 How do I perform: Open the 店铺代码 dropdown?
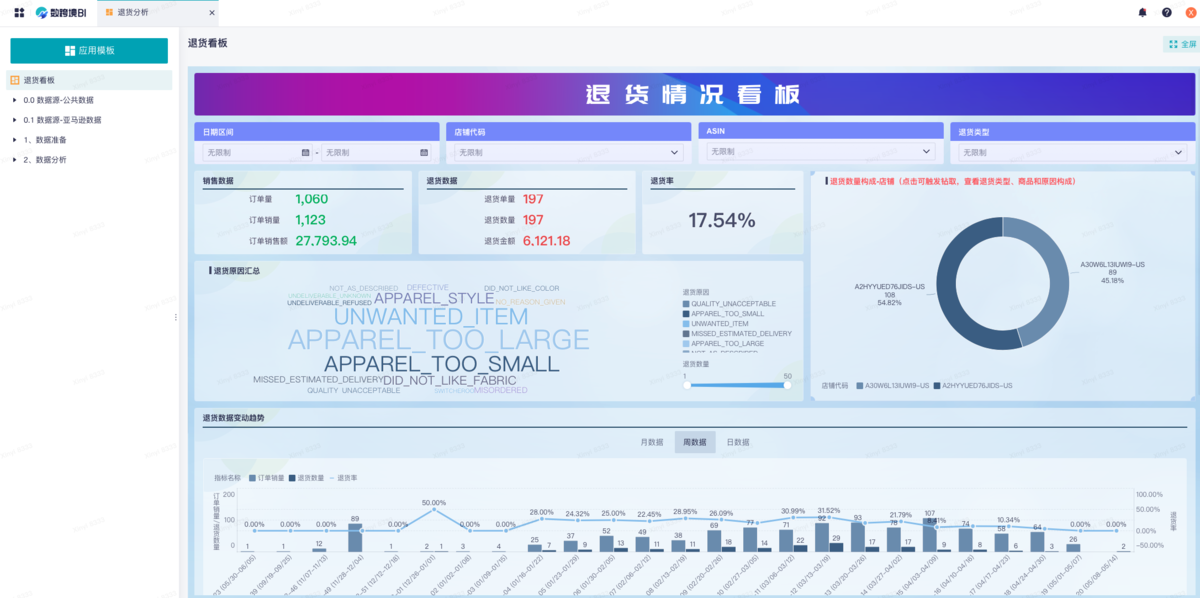(568, 153)
